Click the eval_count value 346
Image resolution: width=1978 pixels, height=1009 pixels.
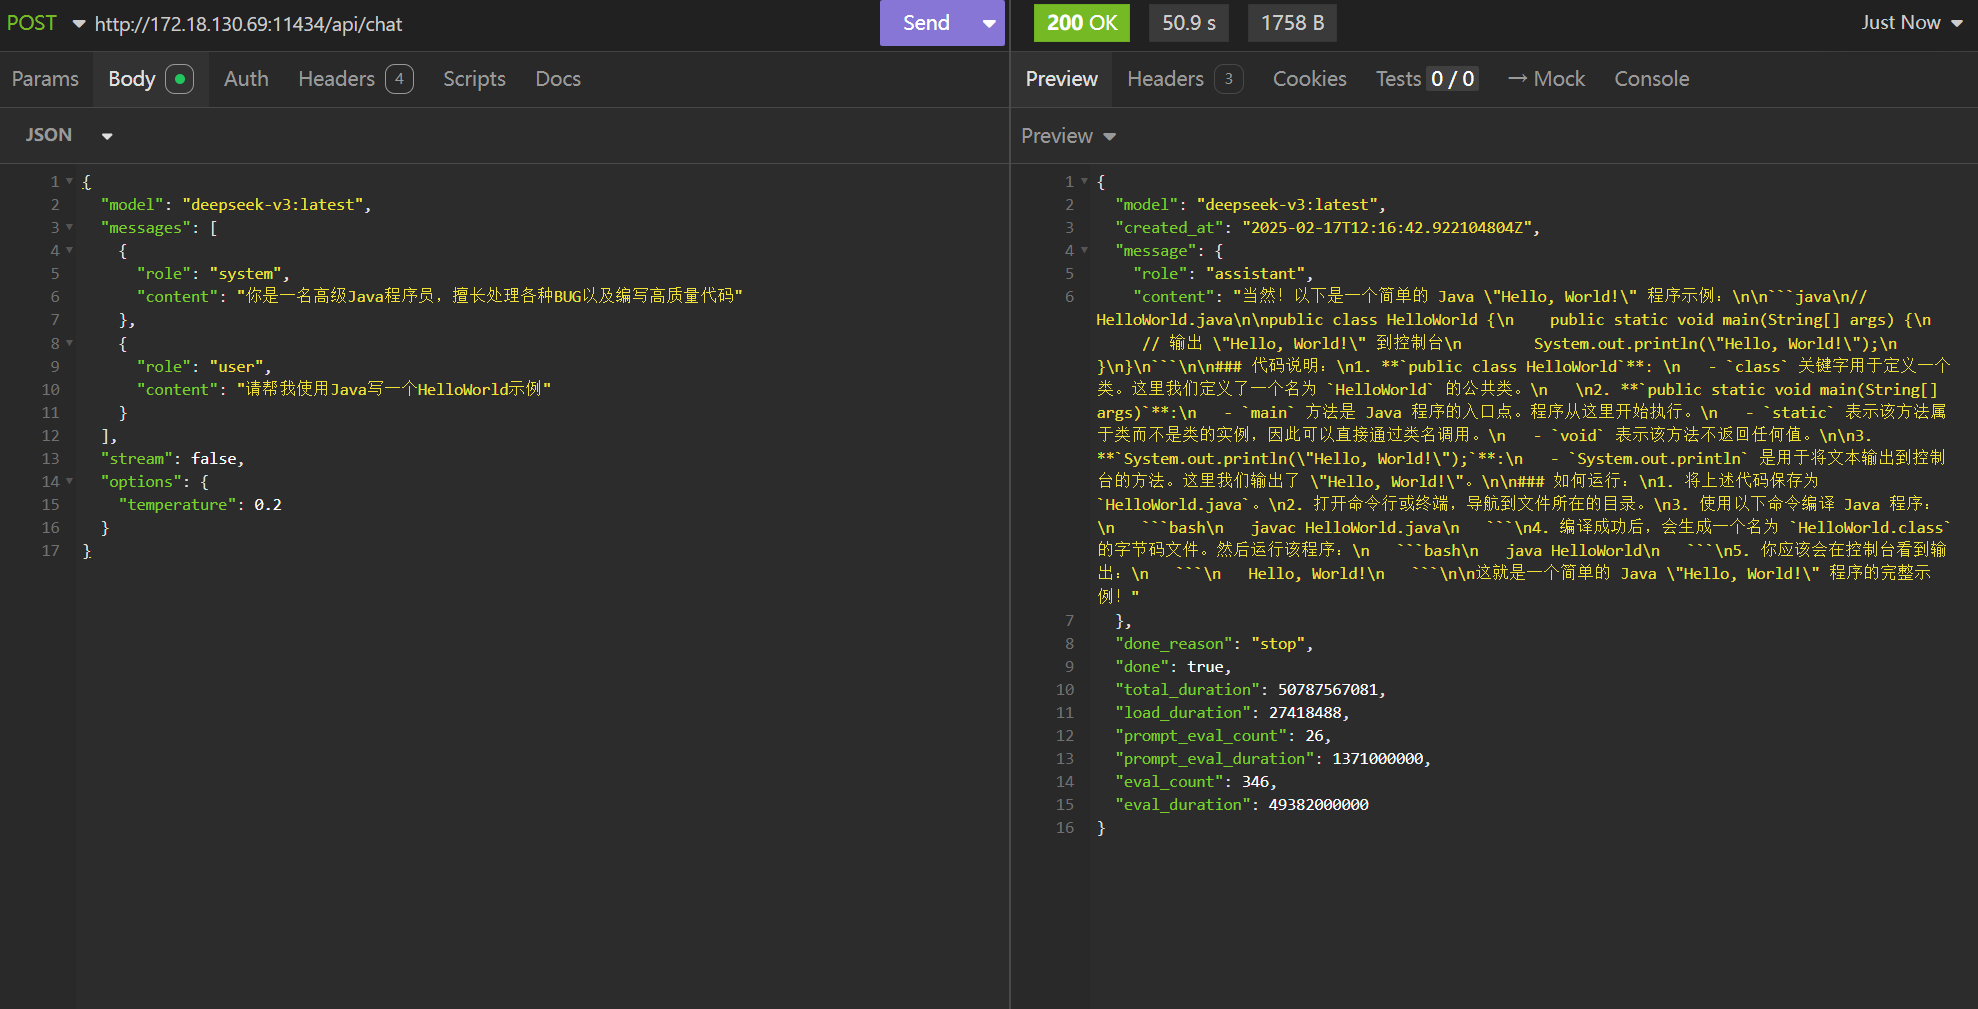click(x=1255, y=782)
